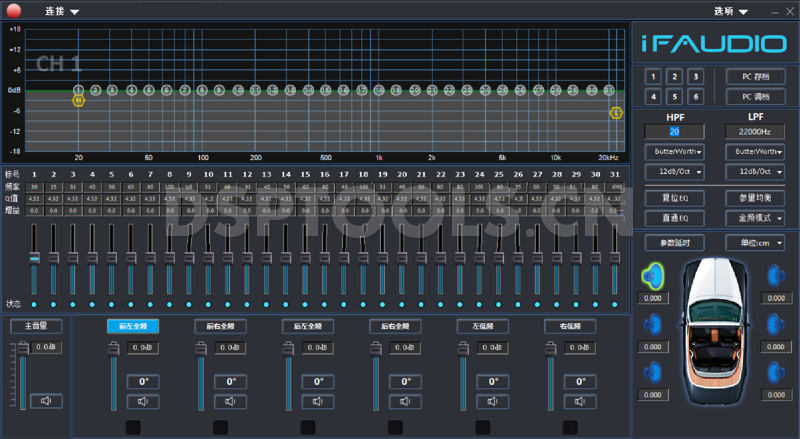Click the yellow H high-pass node on graph
This screenshot has width=800, height=439.
(78, 99)
